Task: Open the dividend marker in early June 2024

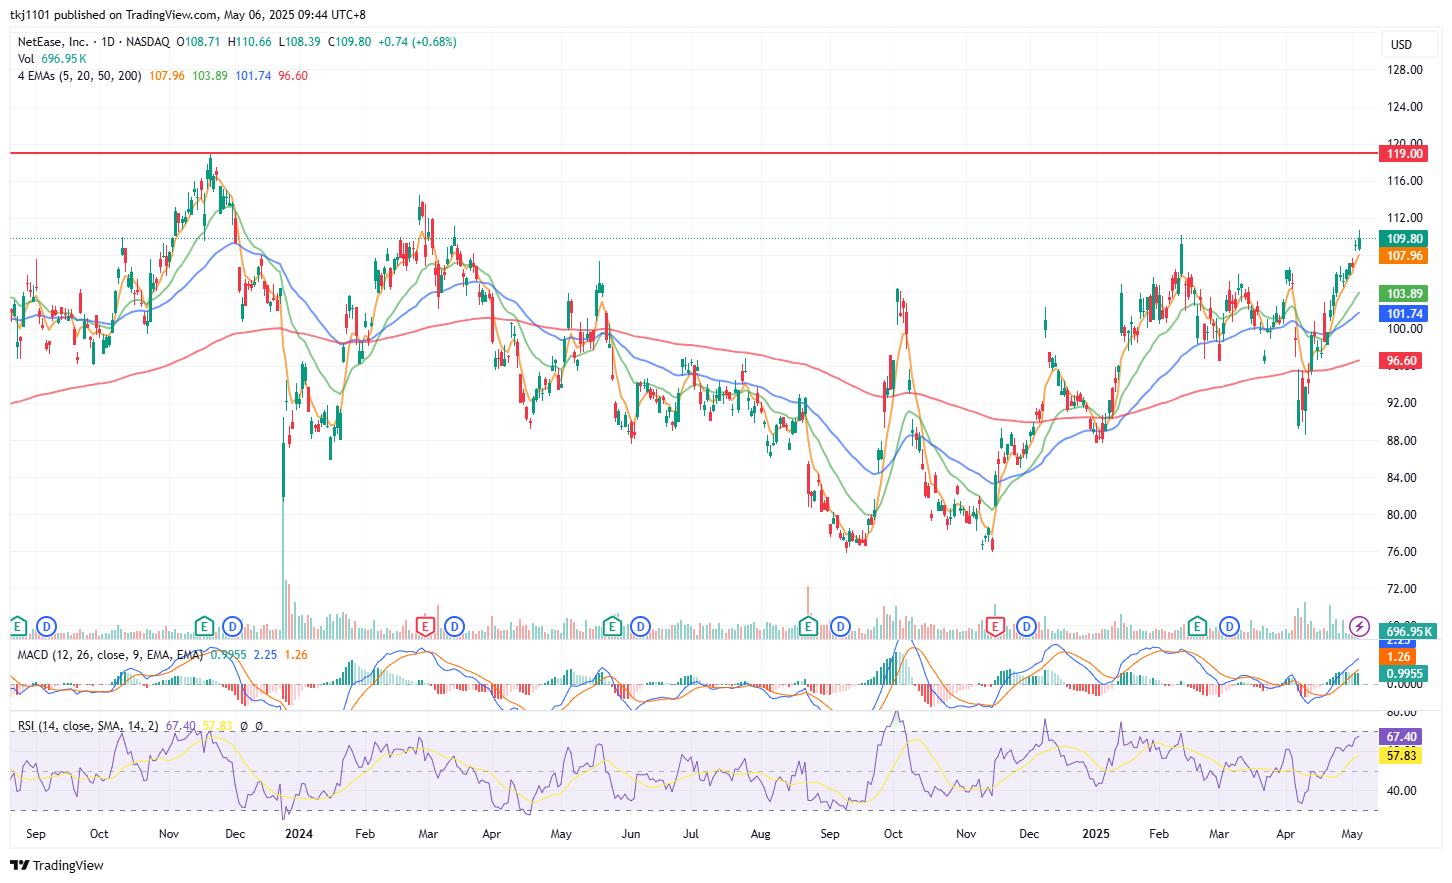Action: [x=640, y=627]
